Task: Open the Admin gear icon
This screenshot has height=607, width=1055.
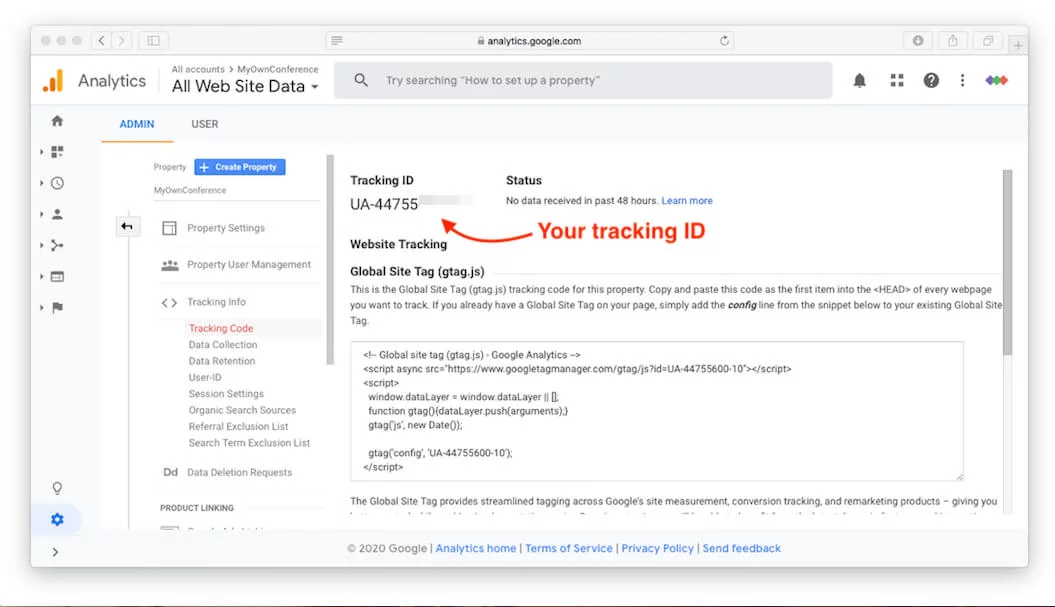Action: coord(57,519)
